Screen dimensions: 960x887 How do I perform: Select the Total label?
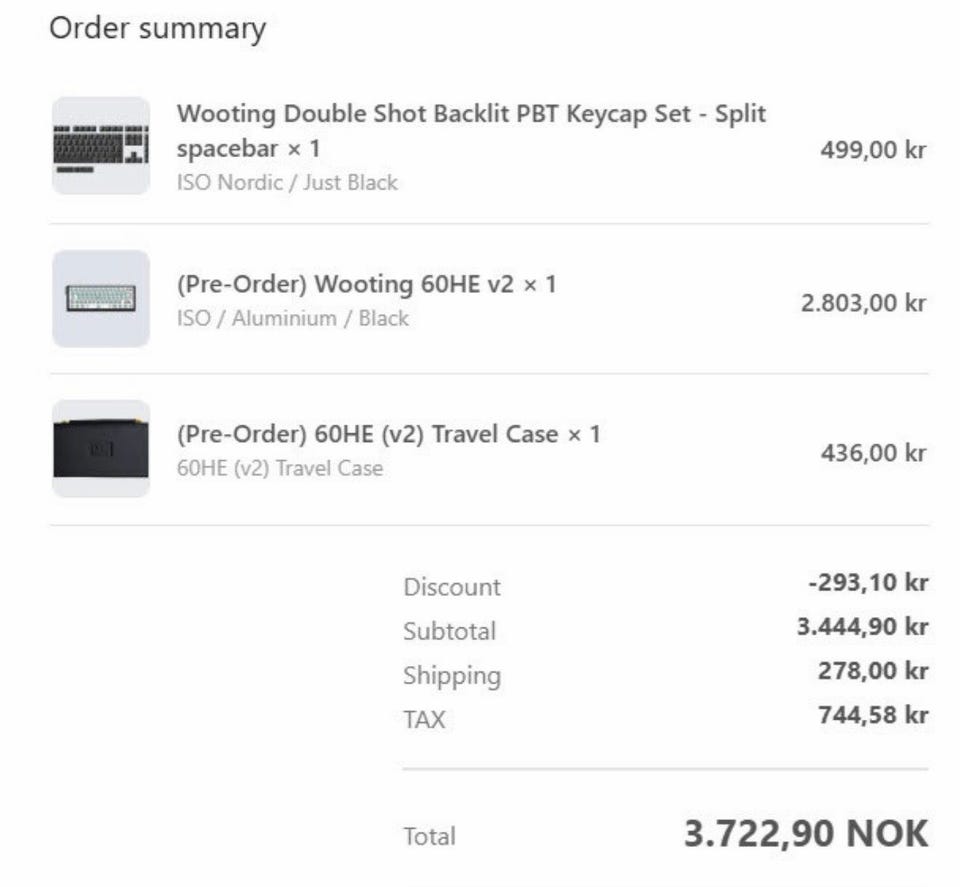click(x=429, y=836)
